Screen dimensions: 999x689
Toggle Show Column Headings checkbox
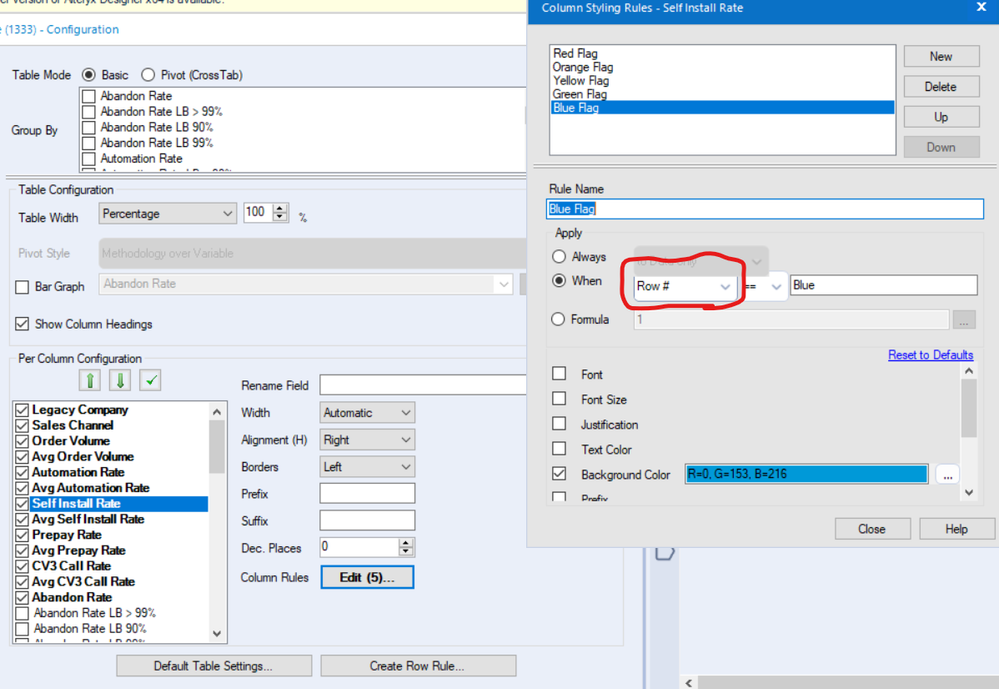pyautogui.click(x=22, y=324)
